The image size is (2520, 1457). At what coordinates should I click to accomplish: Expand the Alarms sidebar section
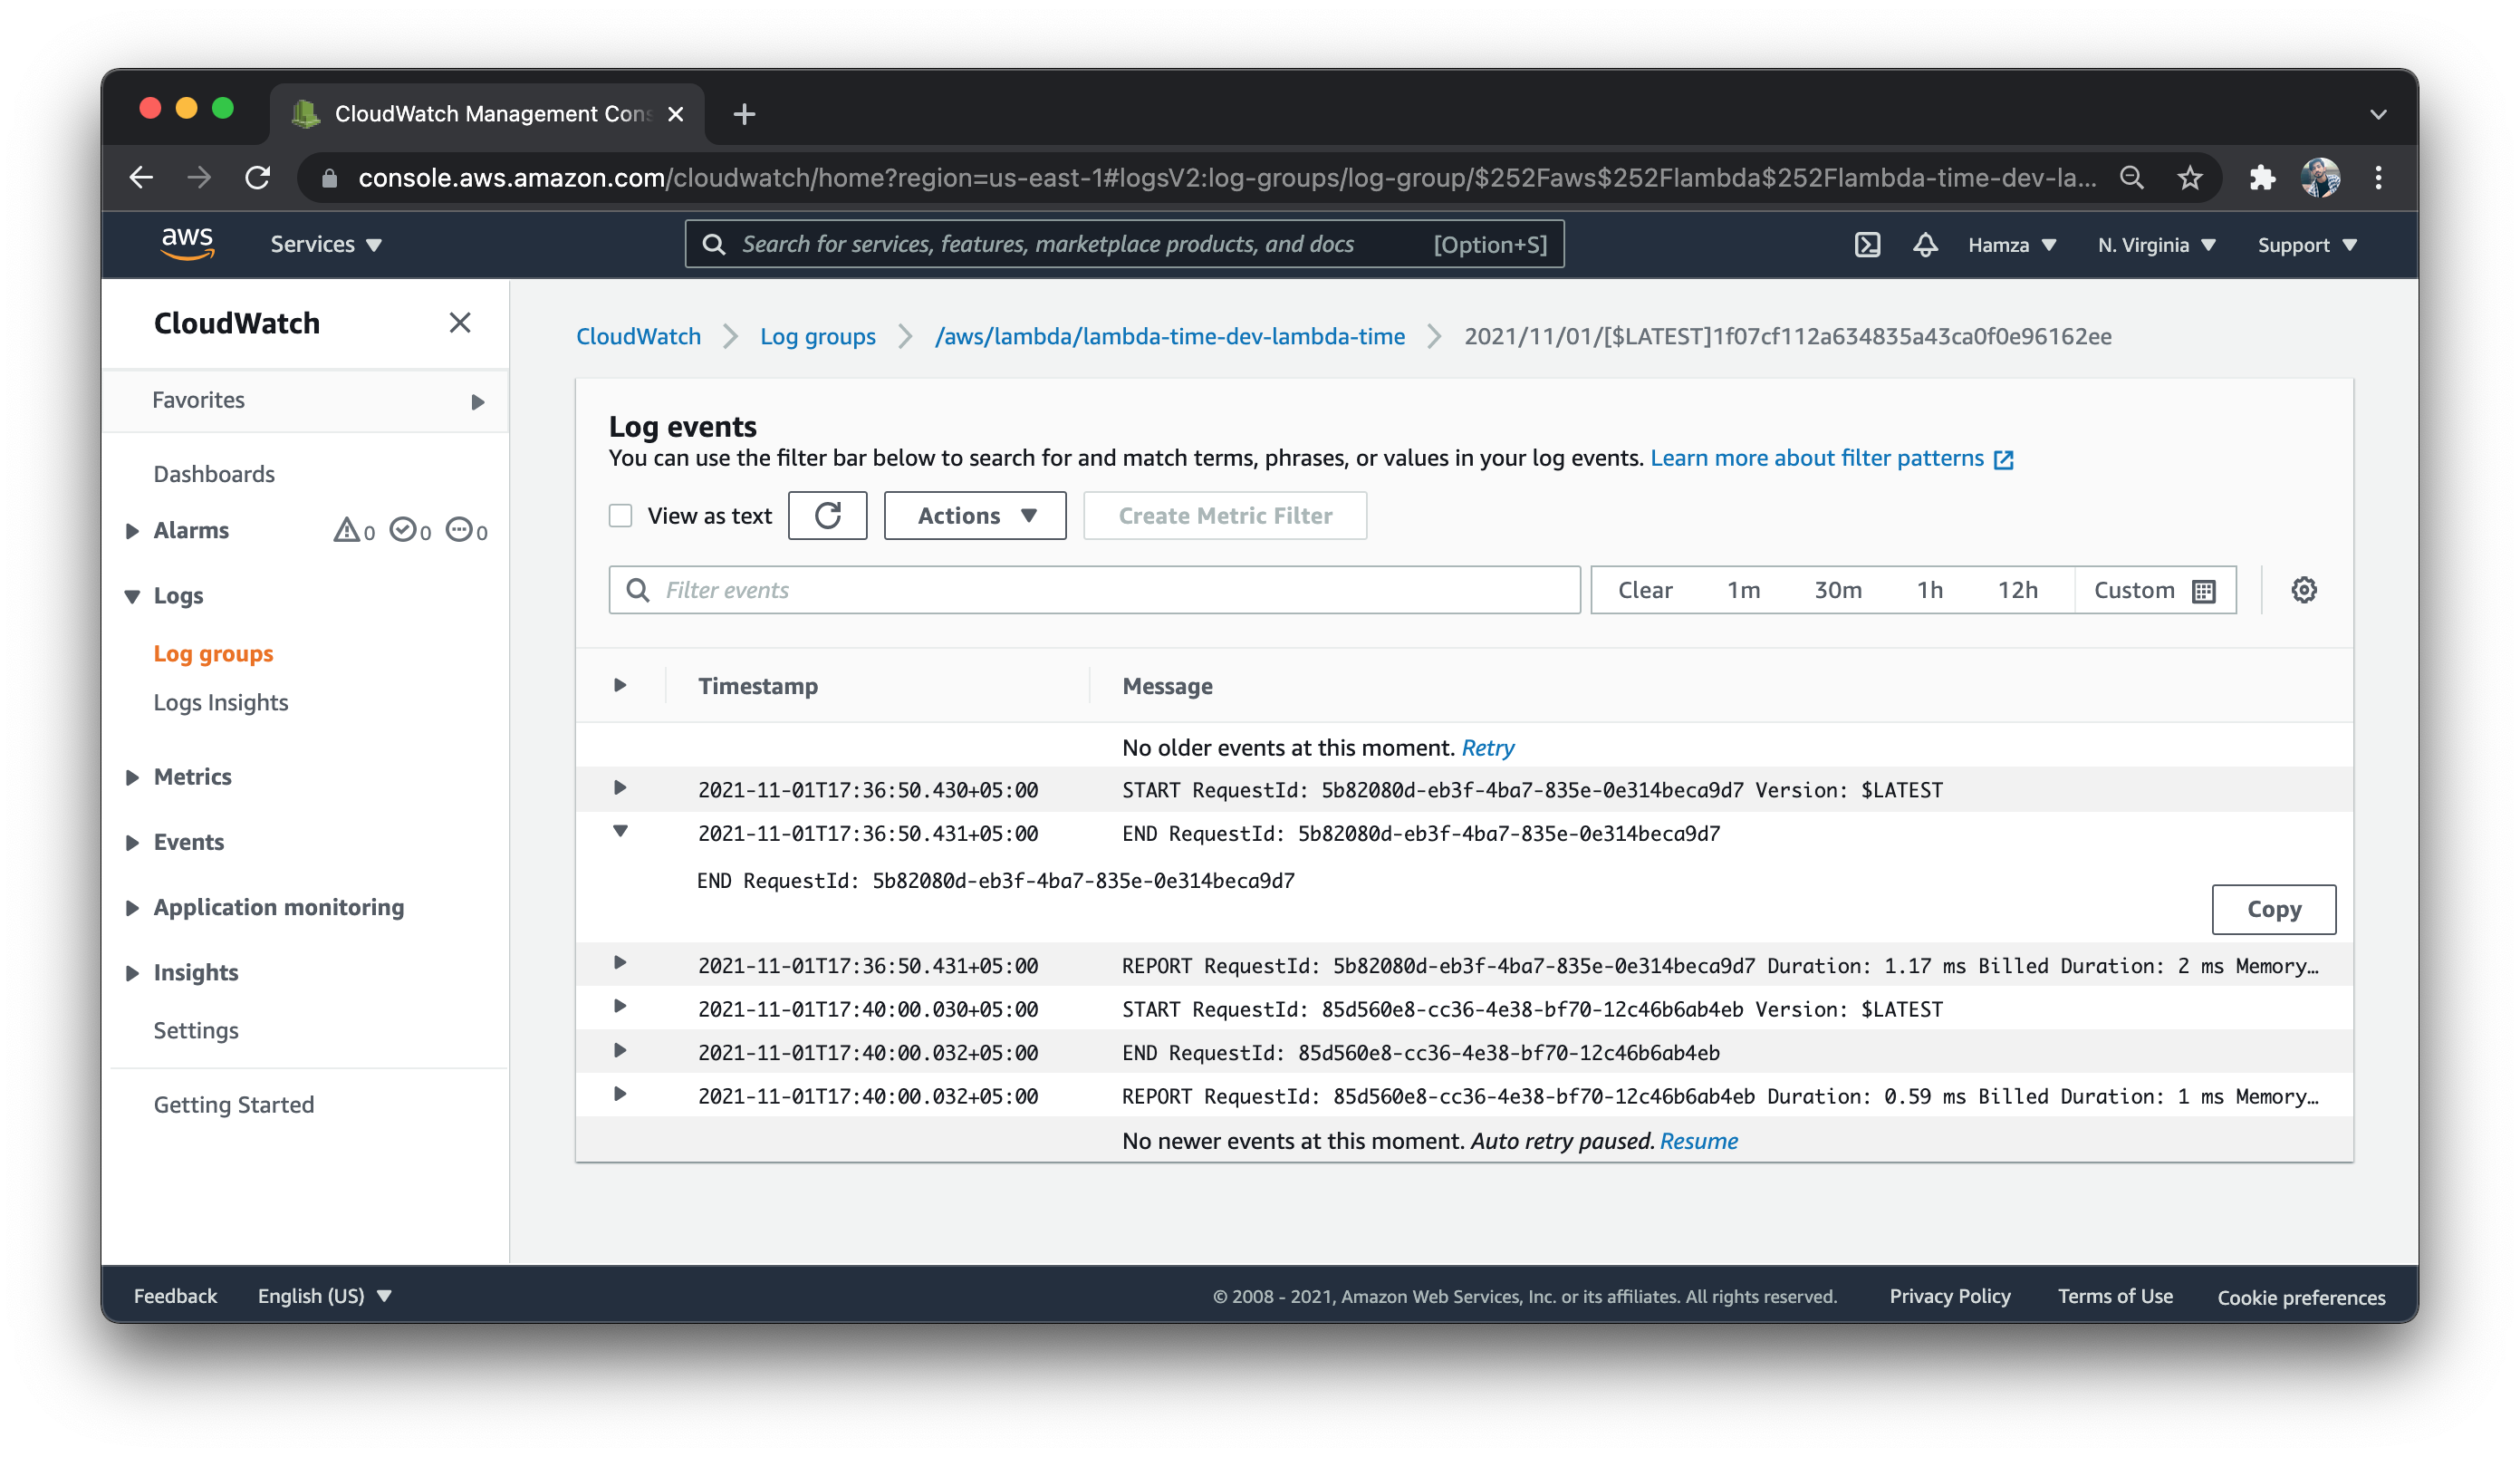tap(132, 531)
